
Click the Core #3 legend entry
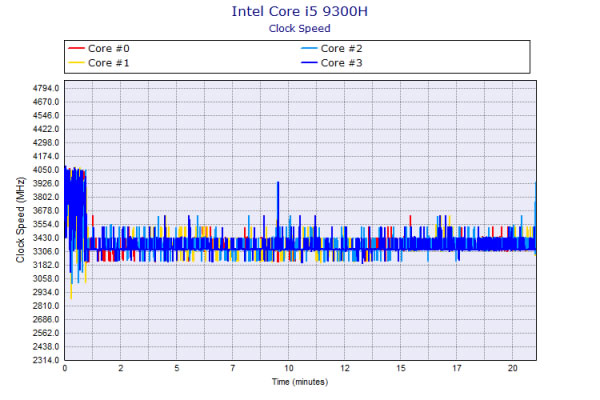pos(331,63)
